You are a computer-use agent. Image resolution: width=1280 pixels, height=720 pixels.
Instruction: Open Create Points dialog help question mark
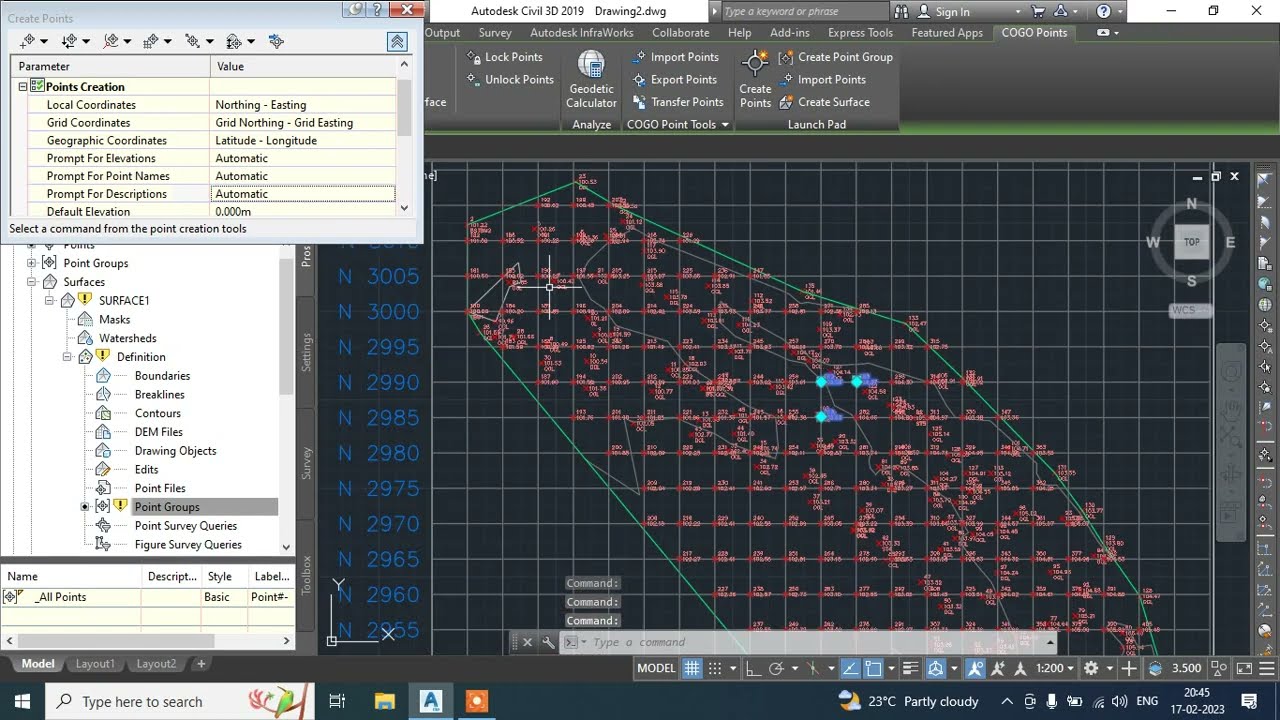pos(376,10)
